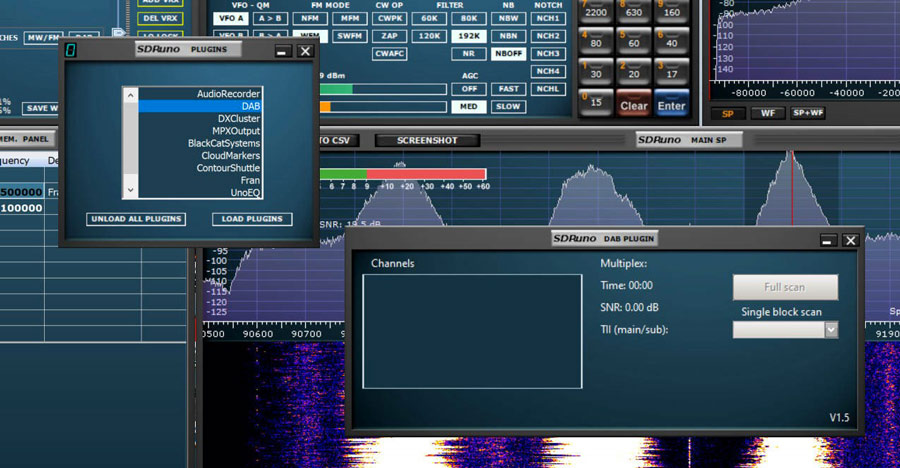
Task: Click Full scan in DAB plugin
Action: tap(785, 287)
